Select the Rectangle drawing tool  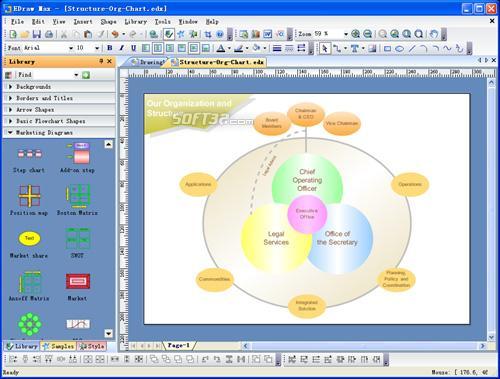tap(387, 49)
